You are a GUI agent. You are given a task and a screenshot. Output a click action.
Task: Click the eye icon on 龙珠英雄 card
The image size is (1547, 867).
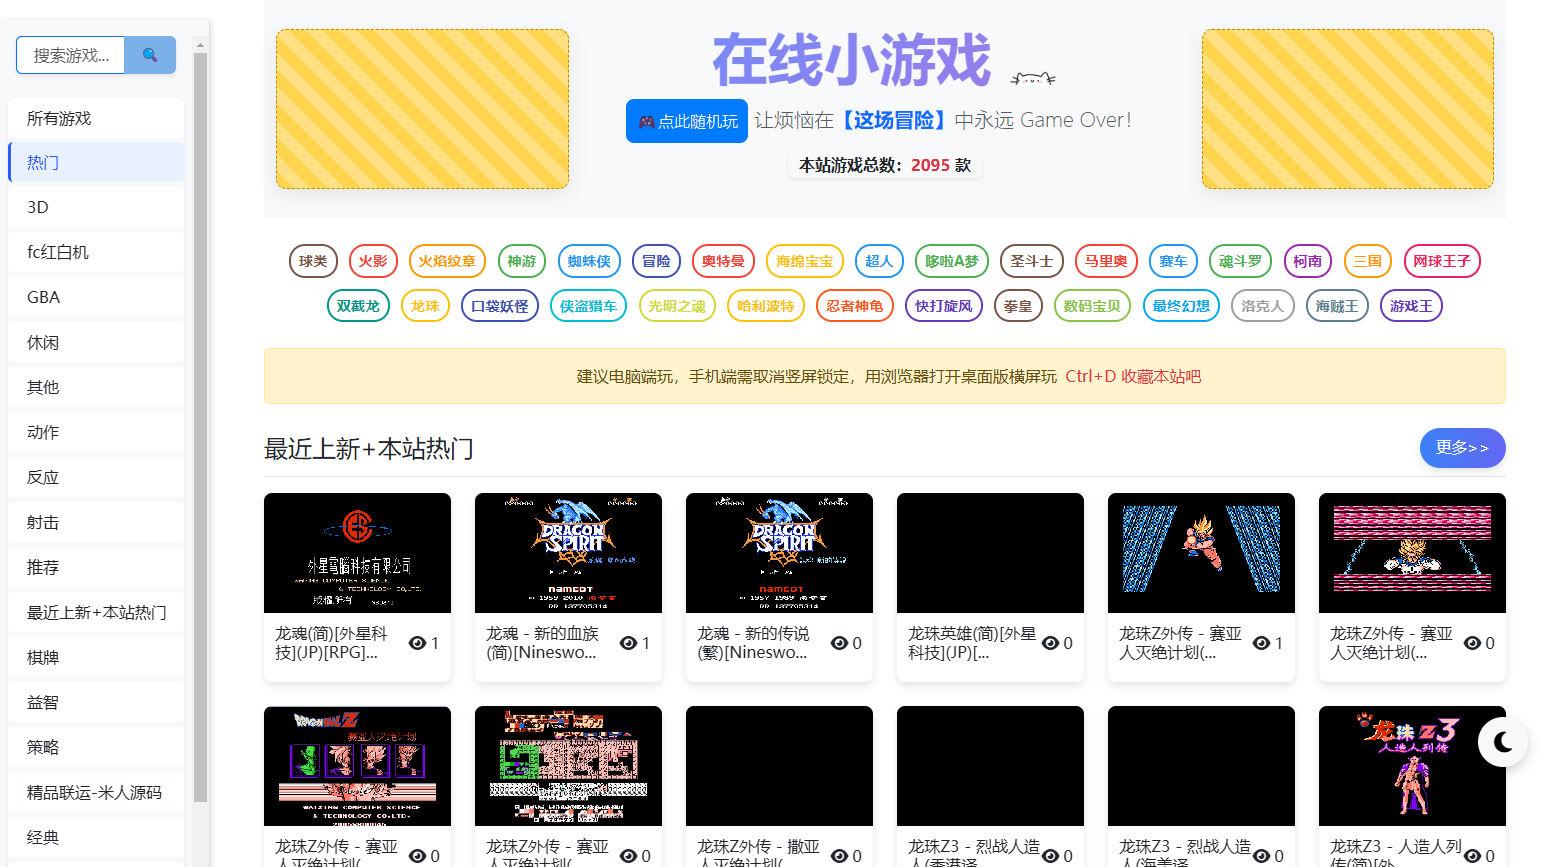click(x=1050, y=643)
